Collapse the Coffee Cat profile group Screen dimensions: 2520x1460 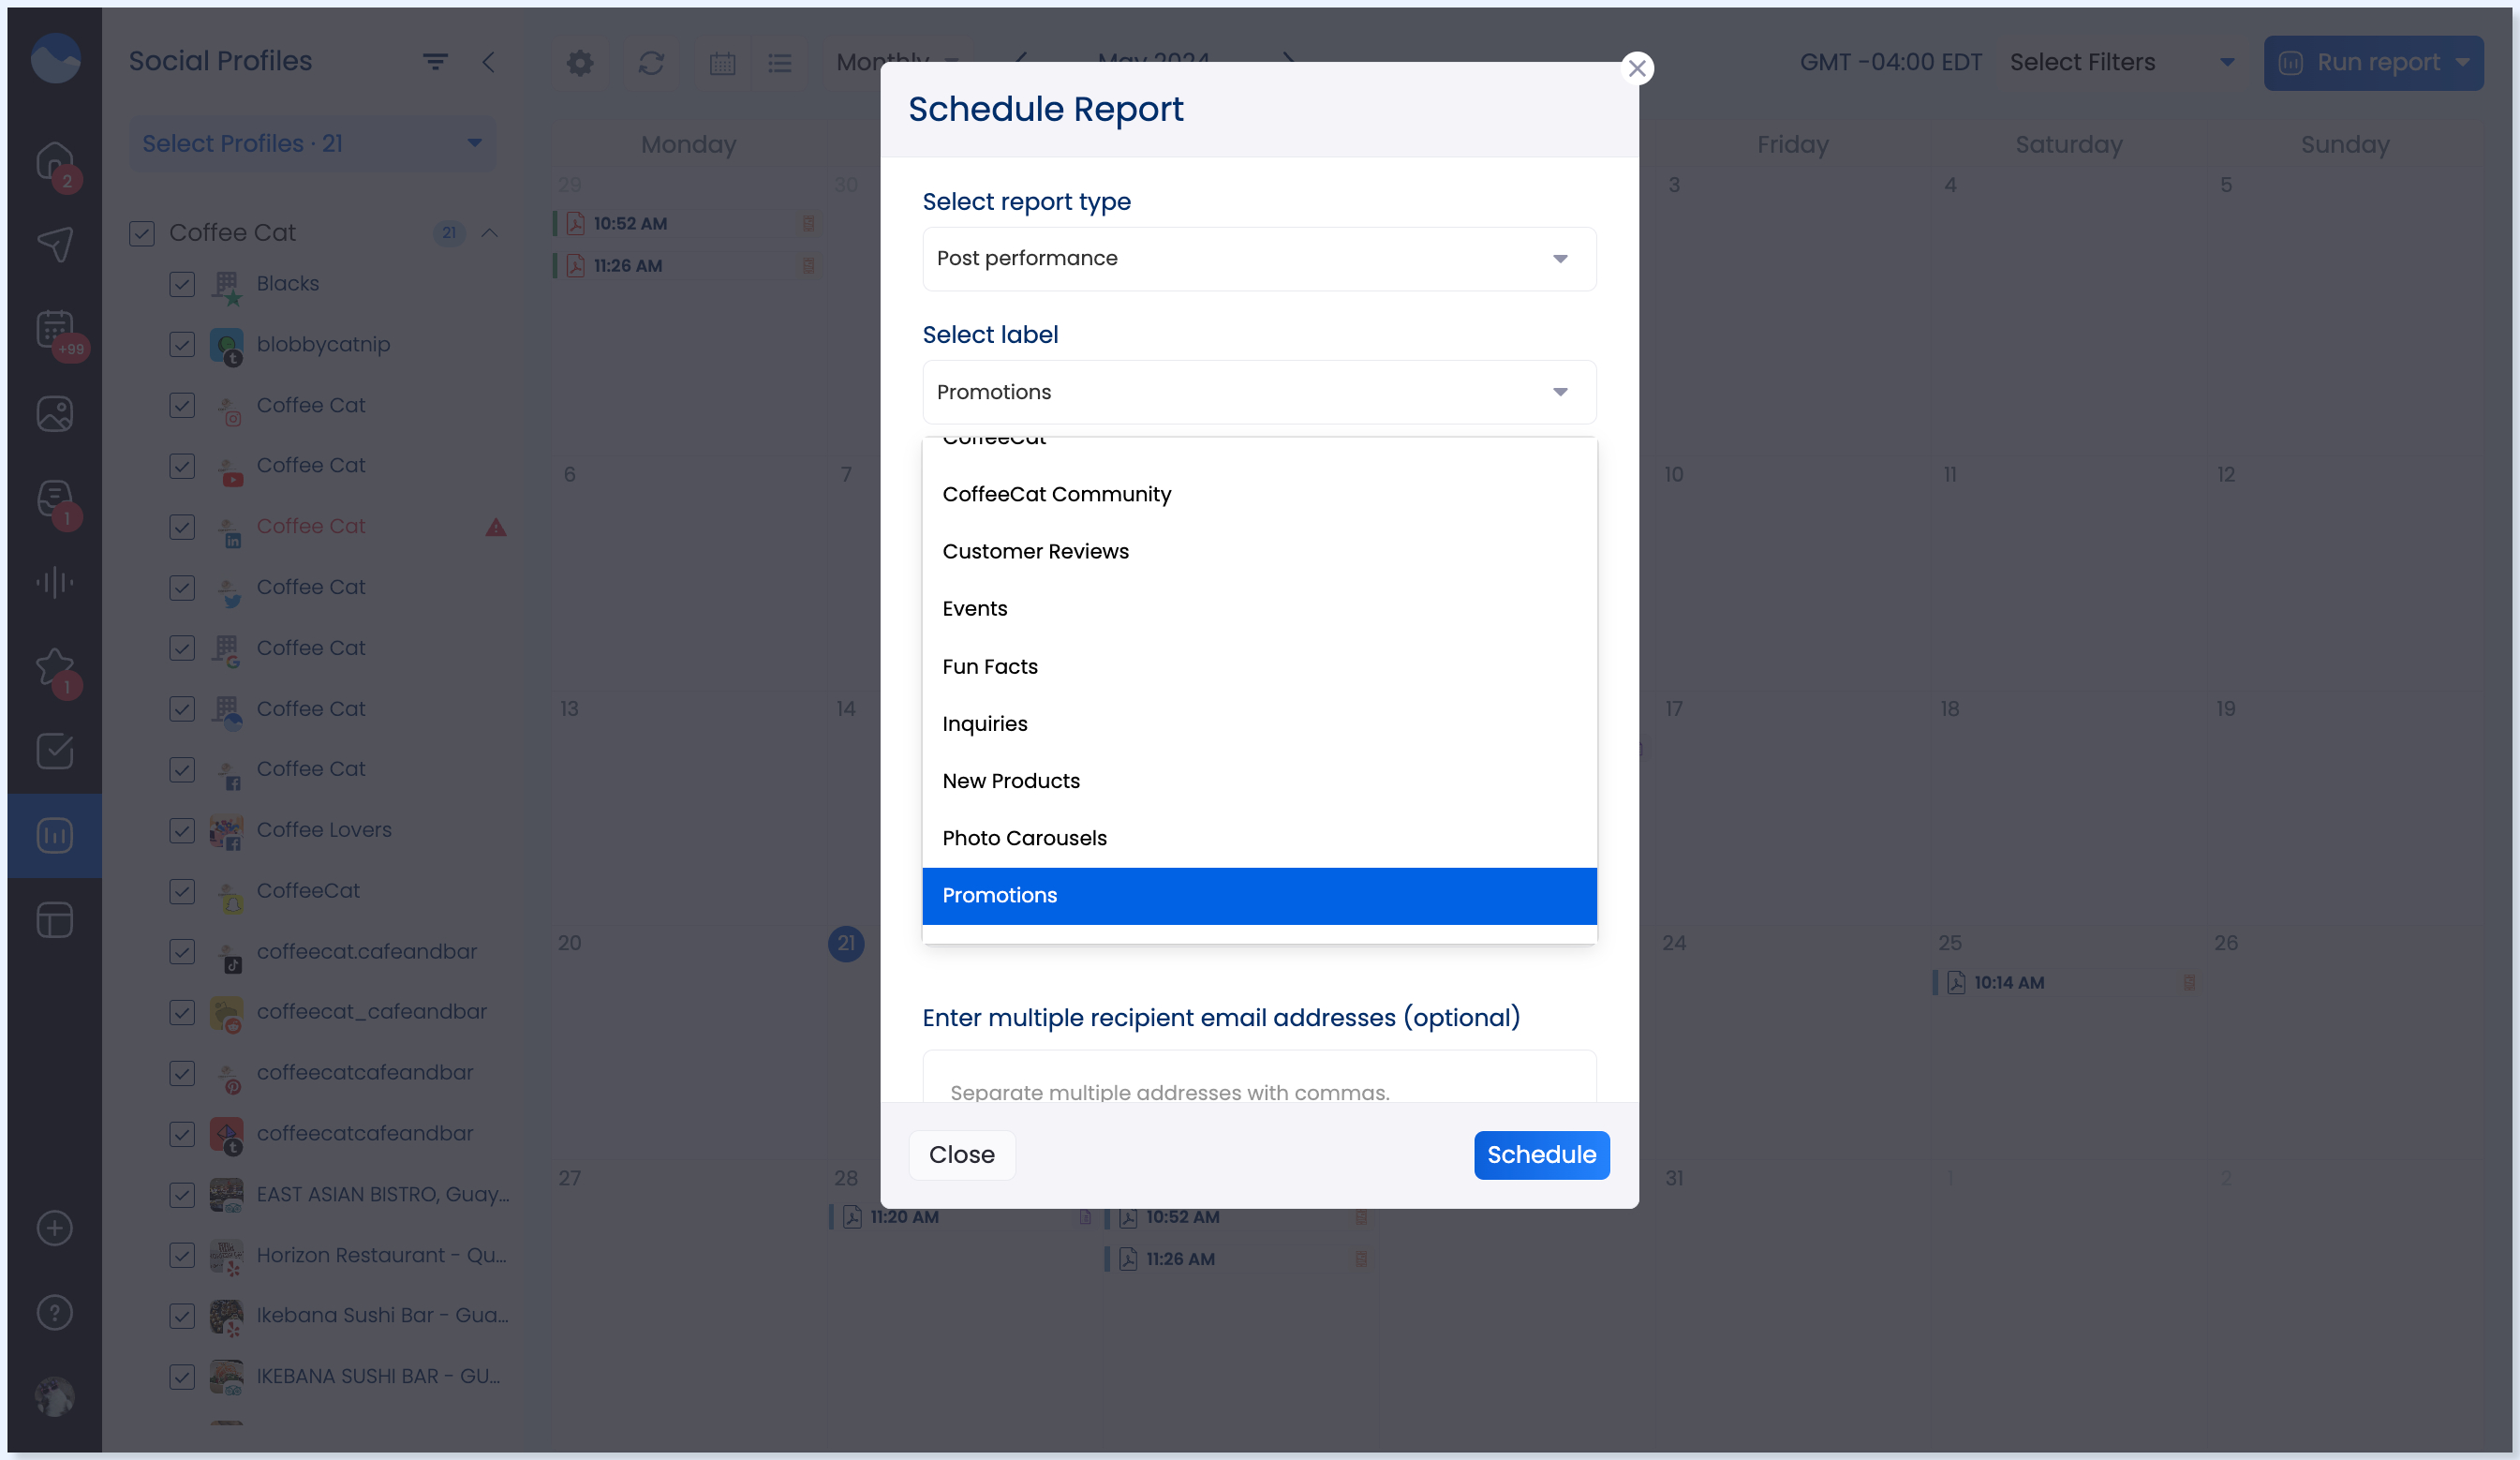coord(489,233)
